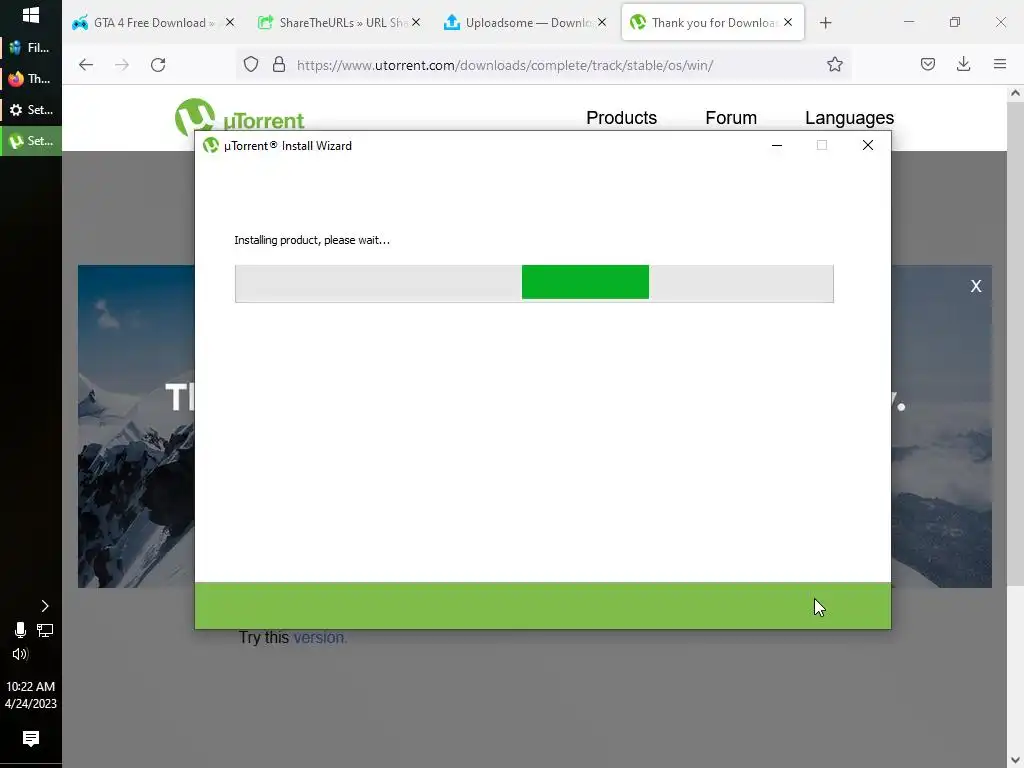This screenshot has width=1024, height=768.
Task: Click the microphone tray icon
Action: [x=20, y=630]
